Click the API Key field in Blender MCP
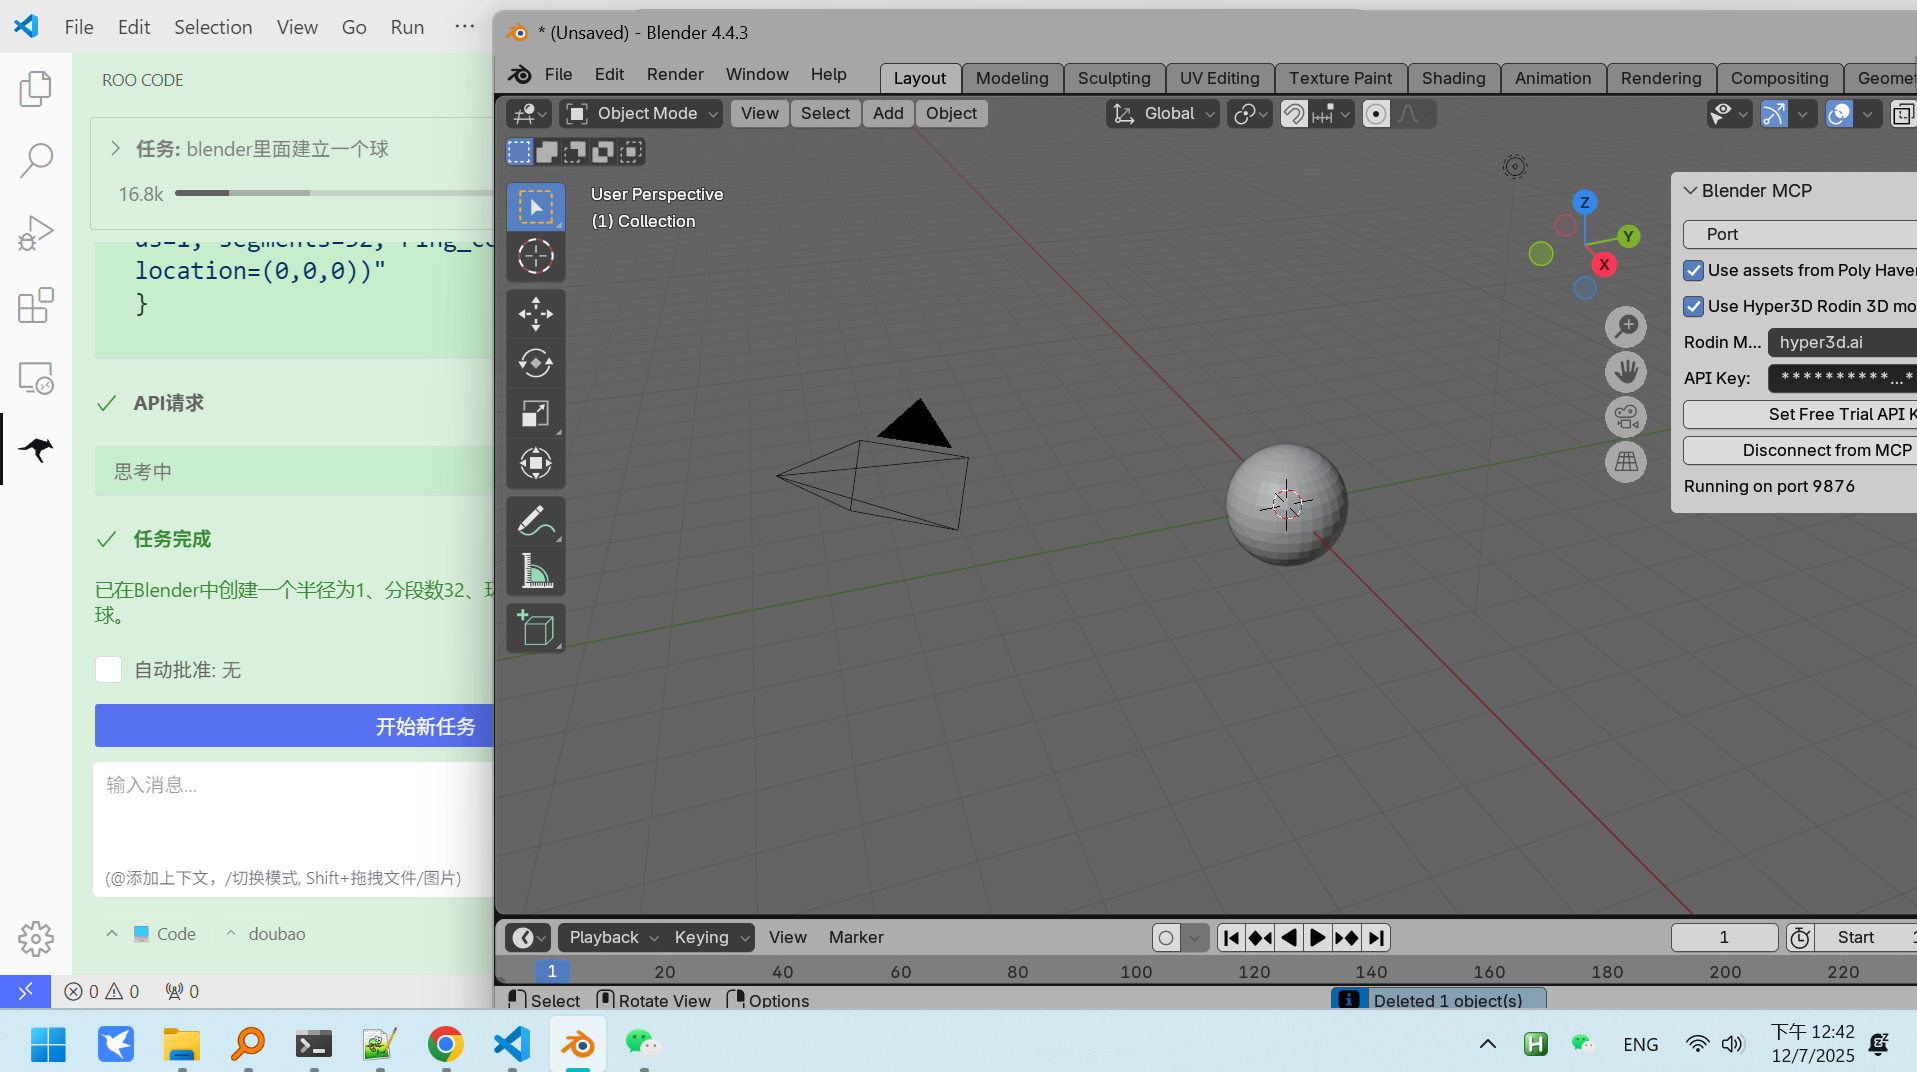Viewport: 1917px width, 1072px height. (x=1842, y=378)
